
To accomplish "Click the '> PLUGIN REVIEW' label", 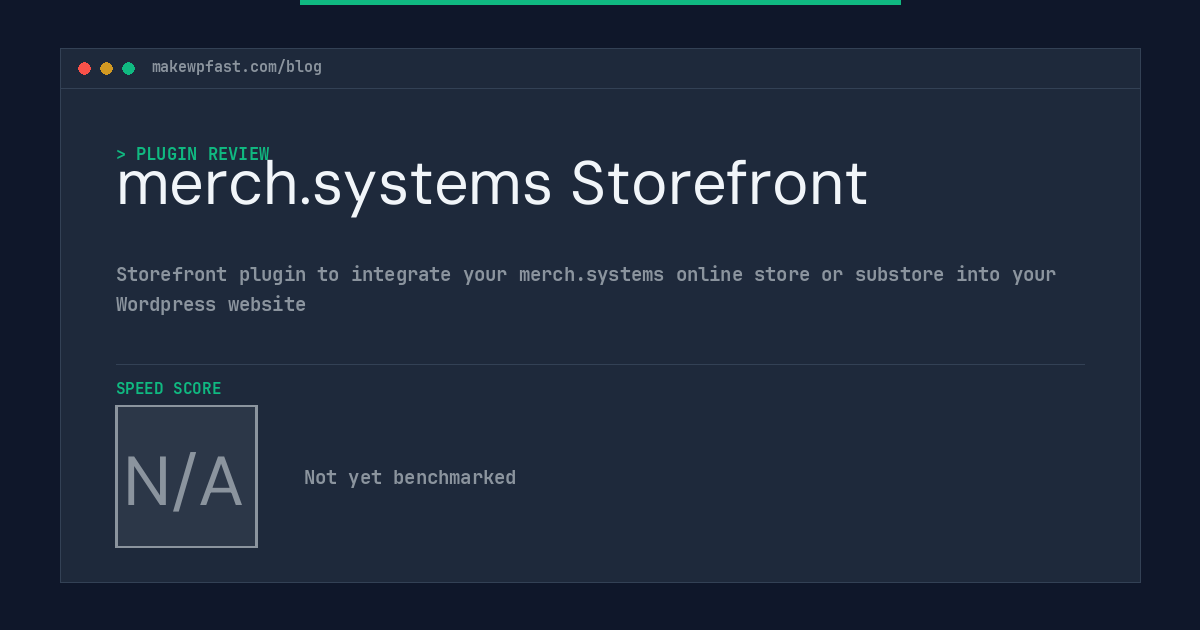I will [x=193, y=154].
